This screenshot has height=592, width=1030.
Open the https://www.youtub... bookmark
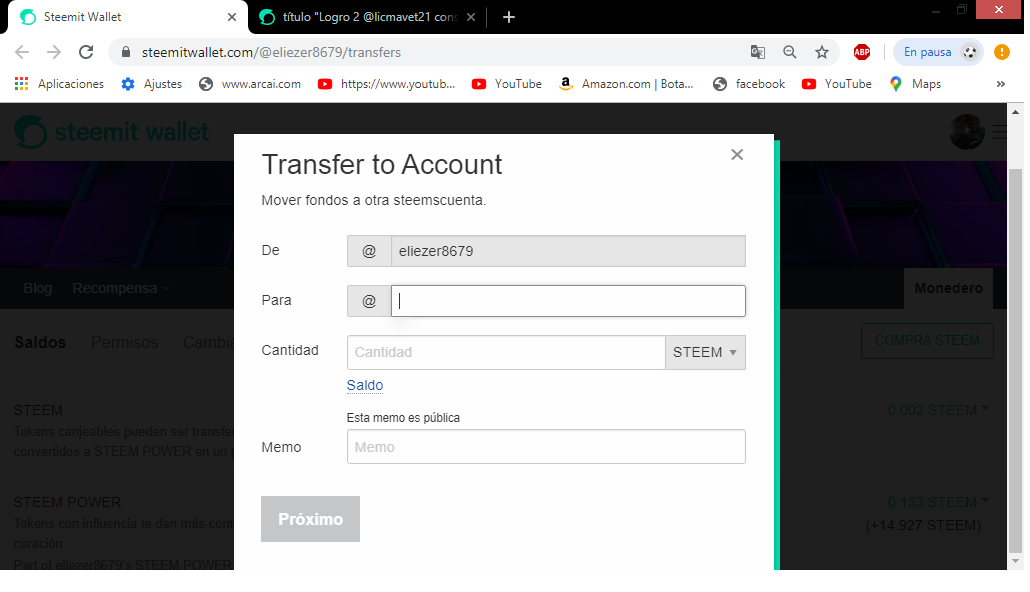click(386, 83)
